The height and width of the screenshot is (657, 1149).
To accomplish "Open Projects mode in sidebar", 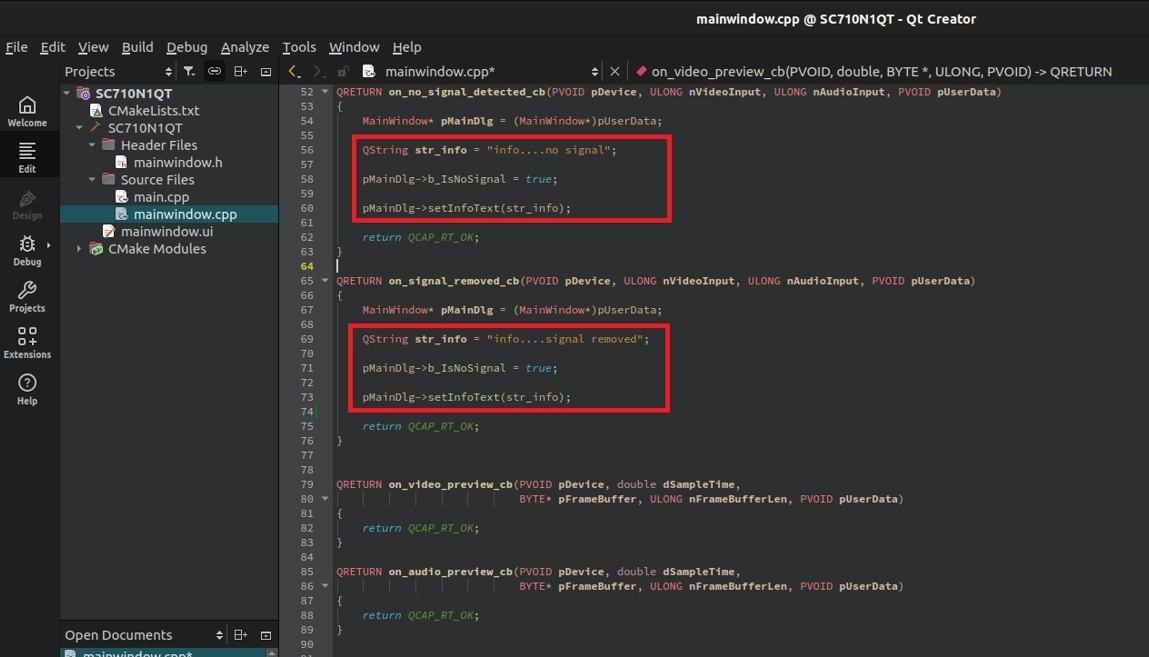I will click(x=27, y=297).
